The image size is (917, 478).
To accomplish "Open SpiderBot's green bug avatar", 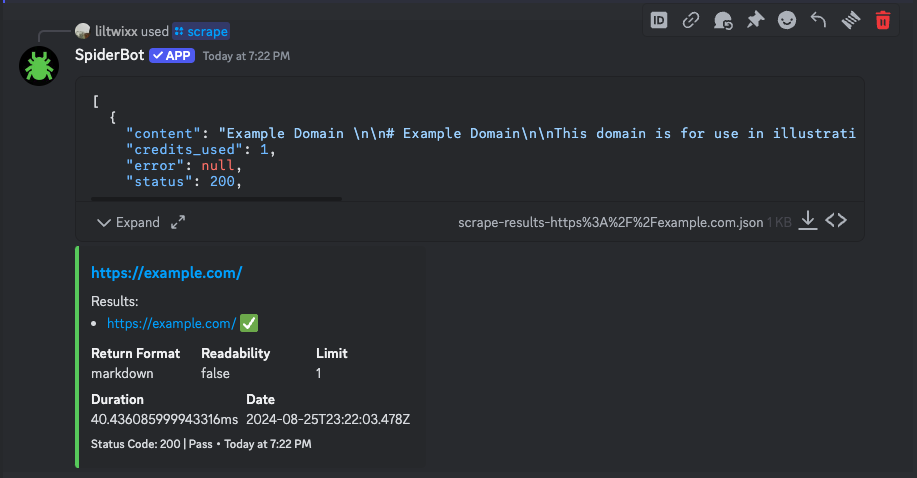I will coord(39,66).
